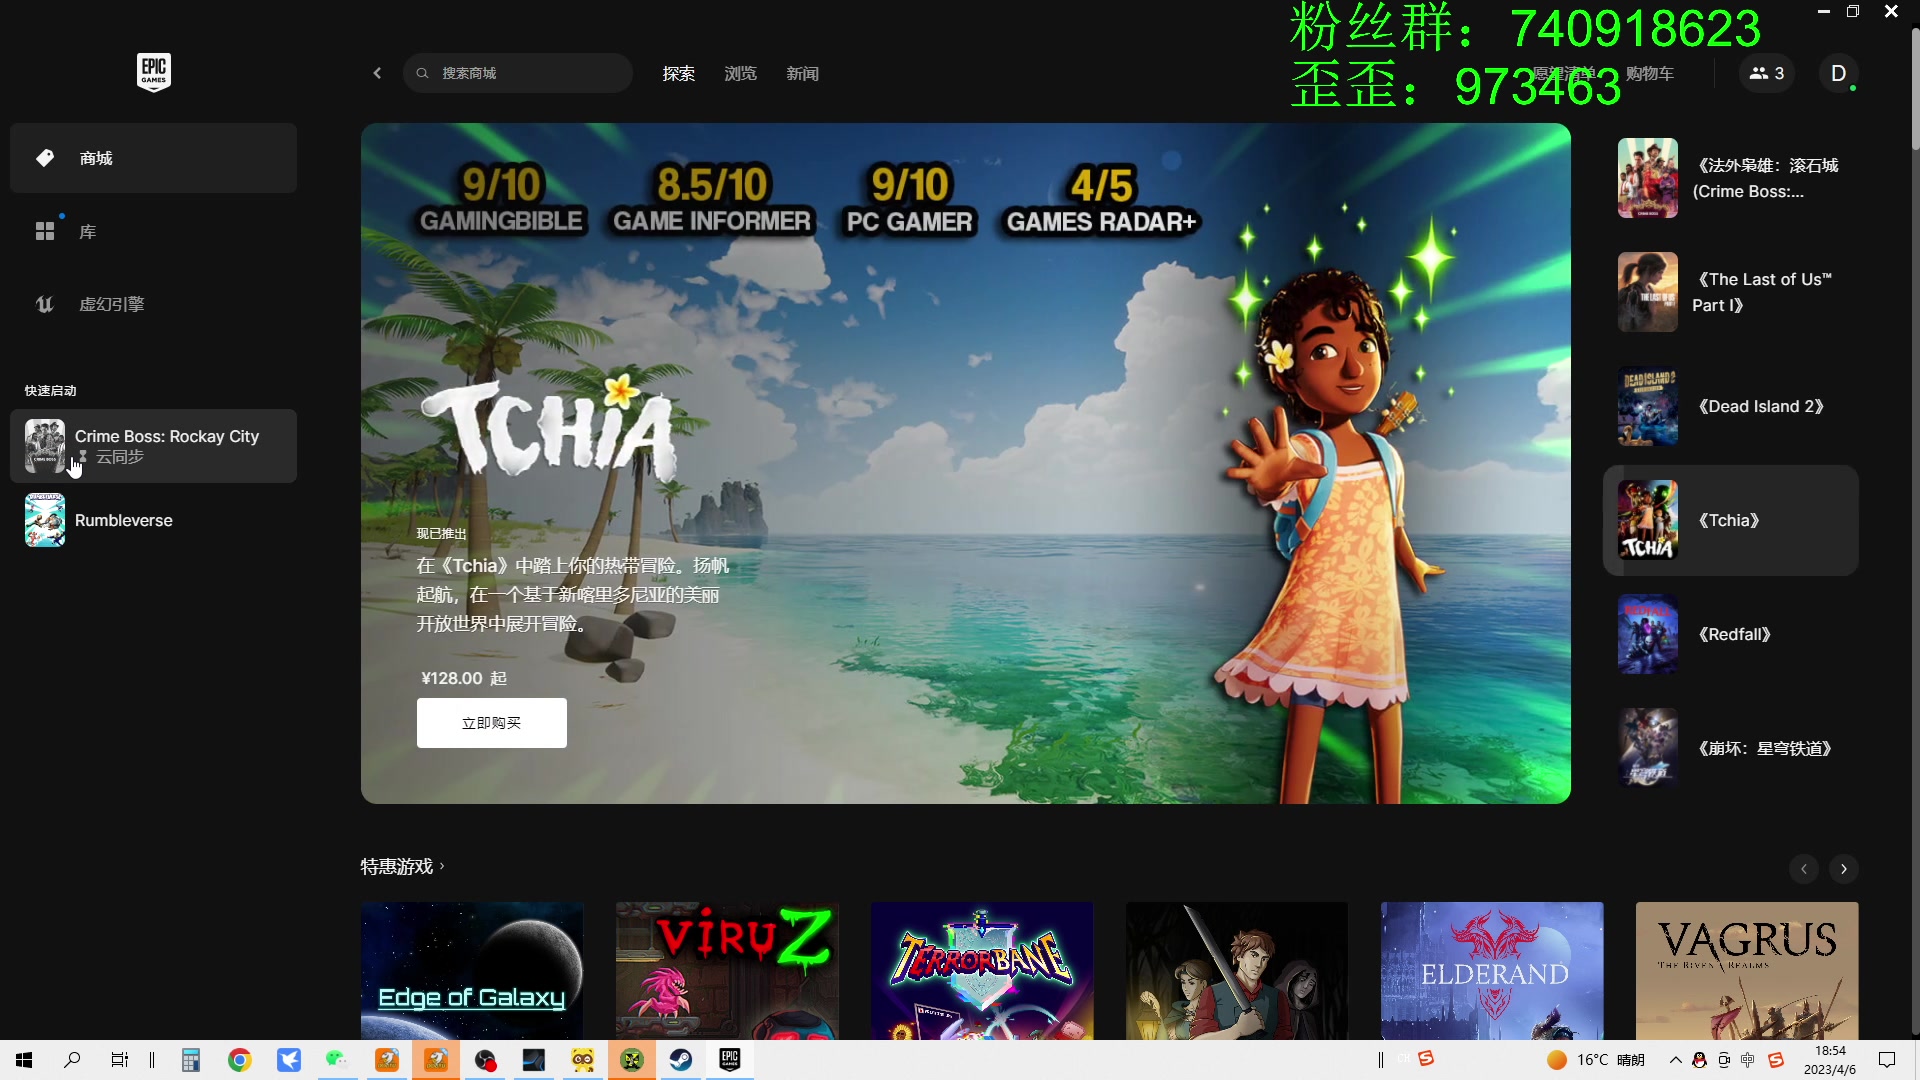Click the 搜索商城 search field
The width and height of the screenshot is (1920, 1080).
pos(518,73)
